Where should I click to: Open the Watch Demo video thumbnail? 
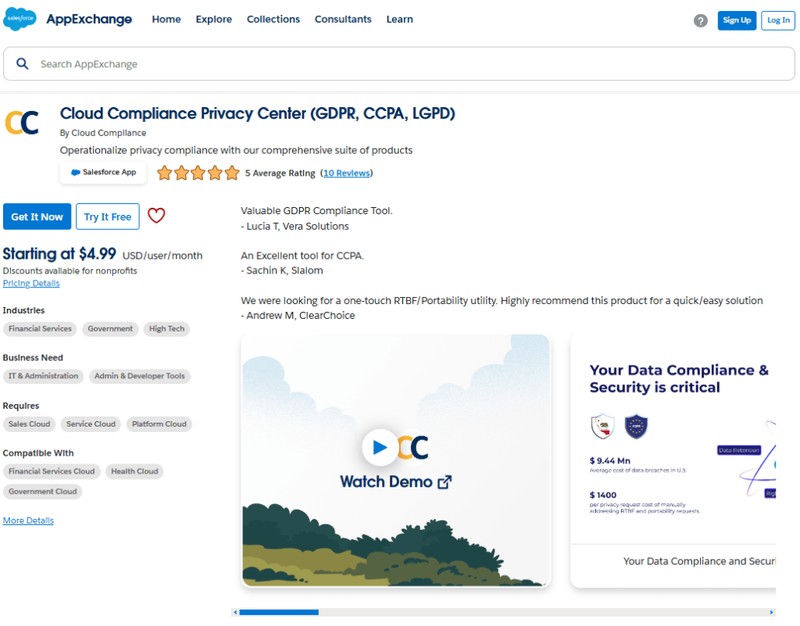coord(396,460)
